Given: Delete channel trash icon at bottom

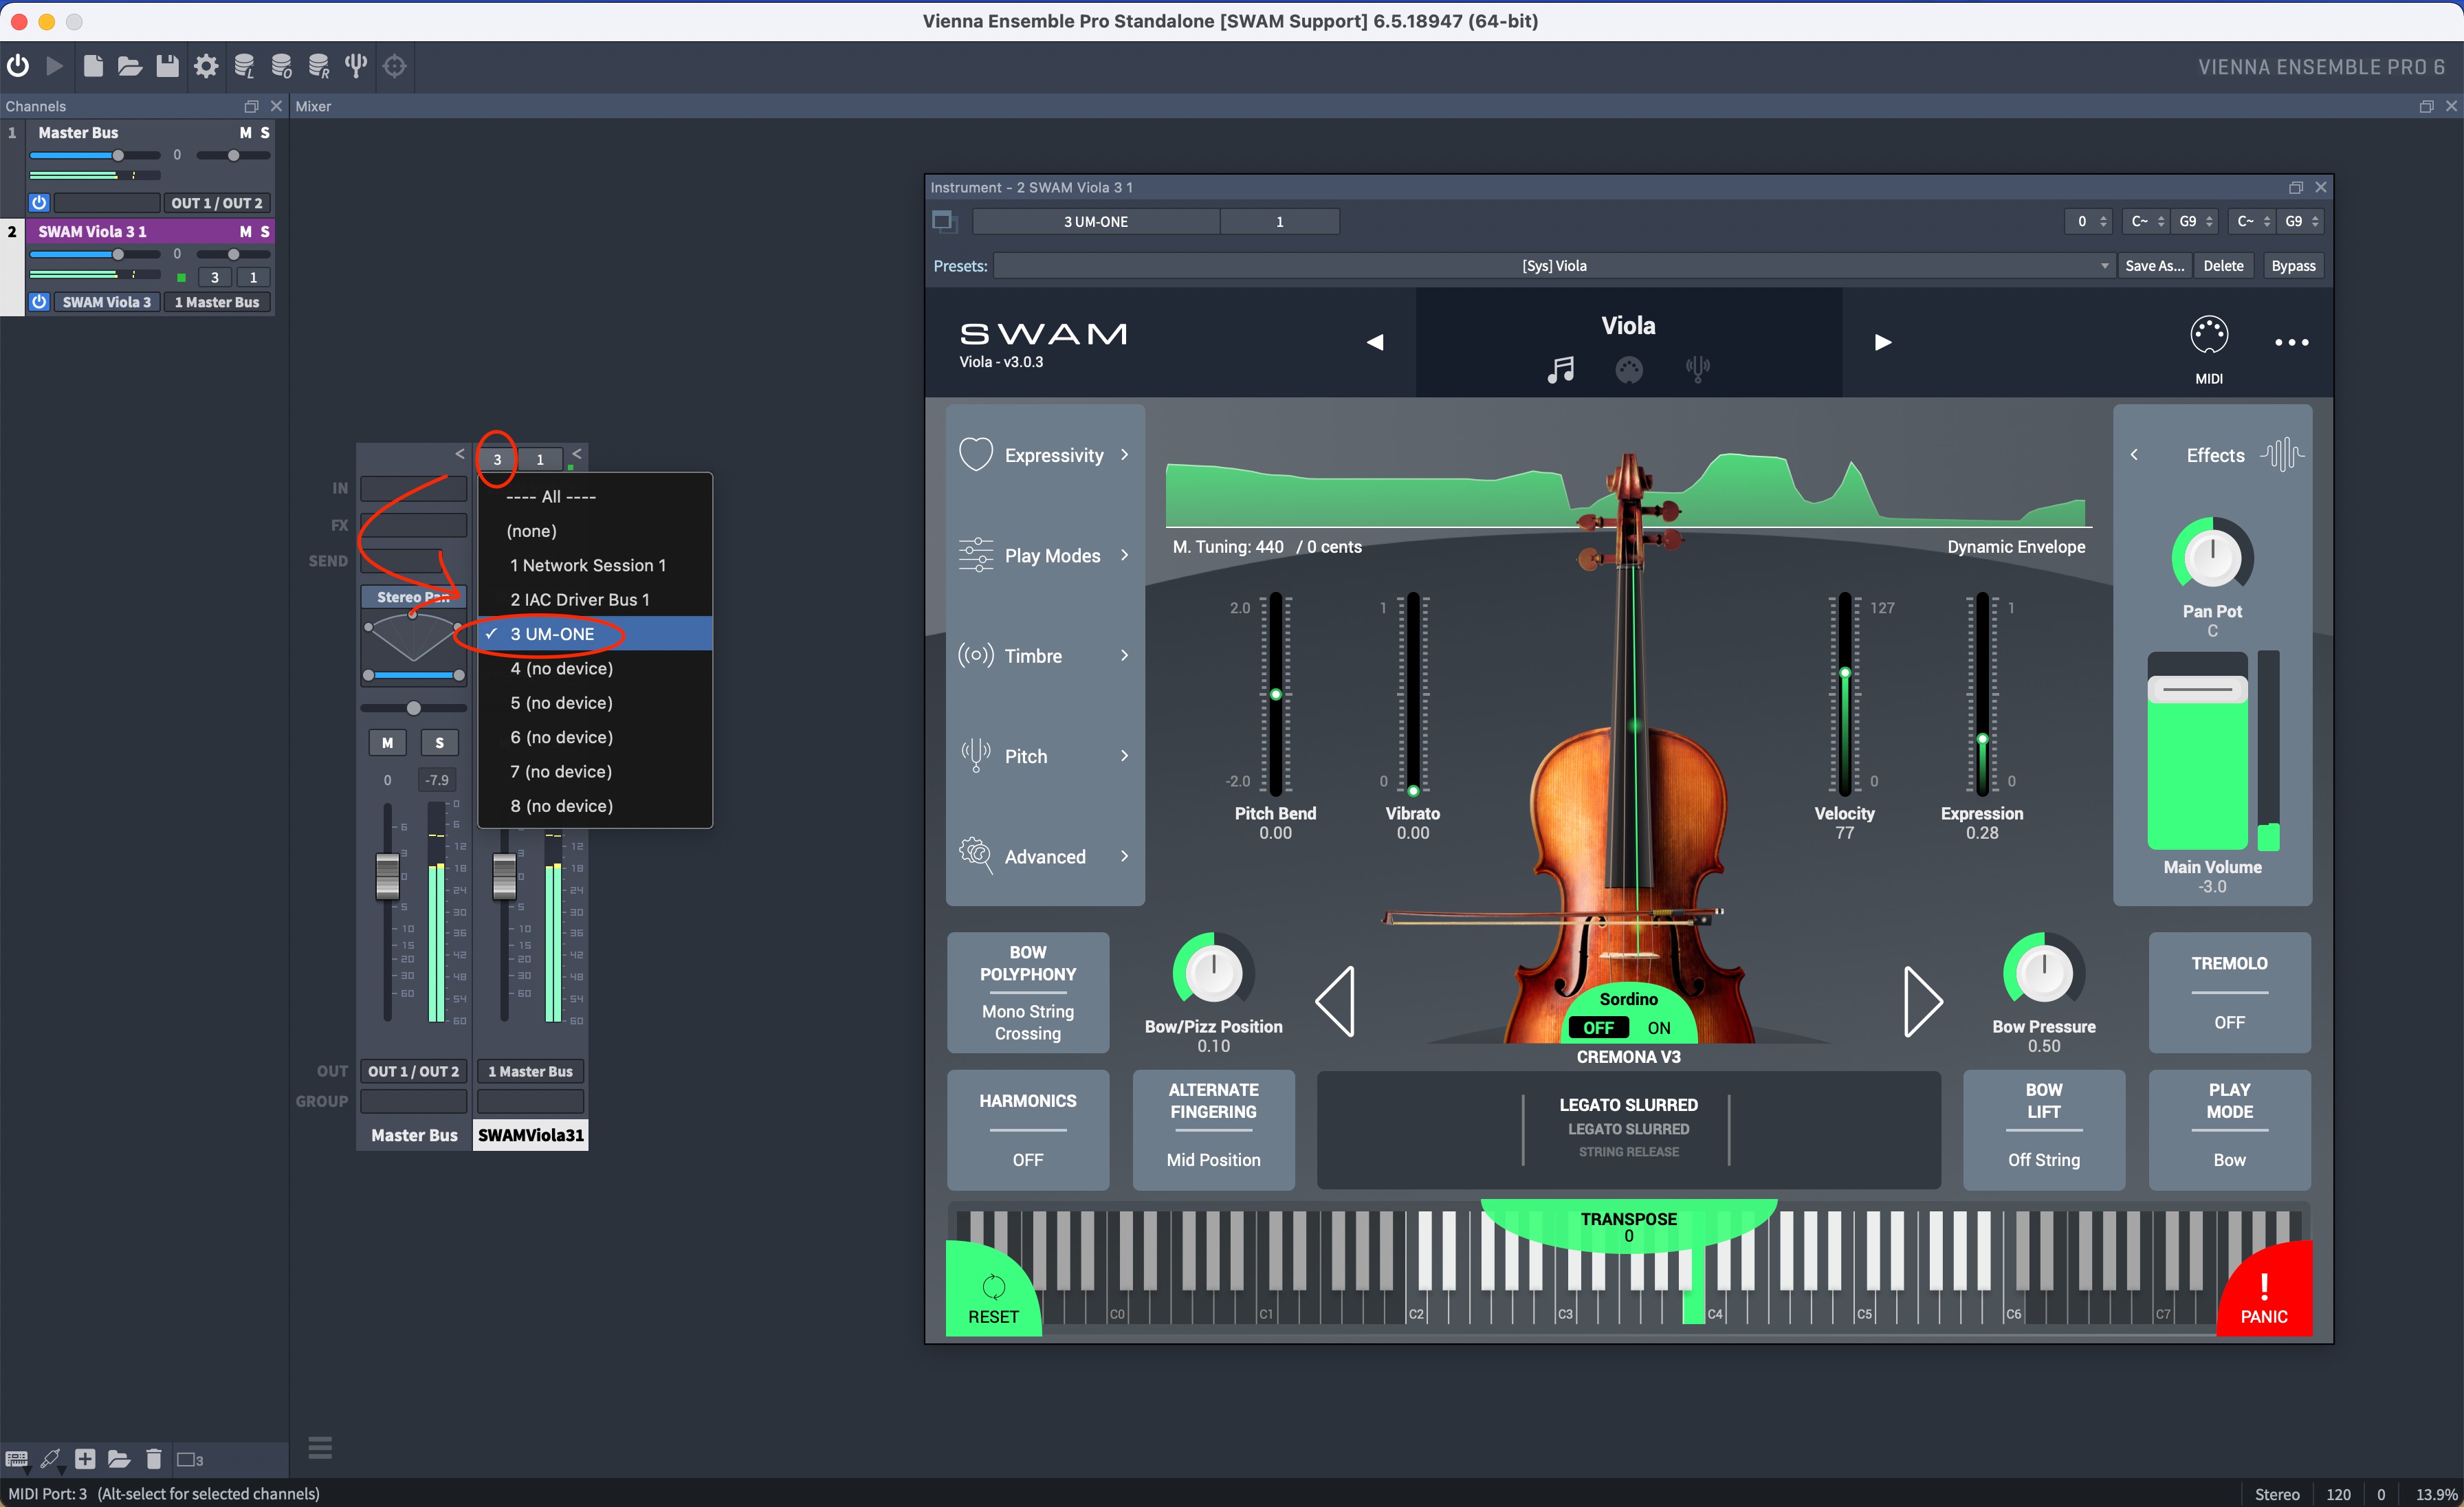Looking at the screenshot, I should tap(153, 1459).
